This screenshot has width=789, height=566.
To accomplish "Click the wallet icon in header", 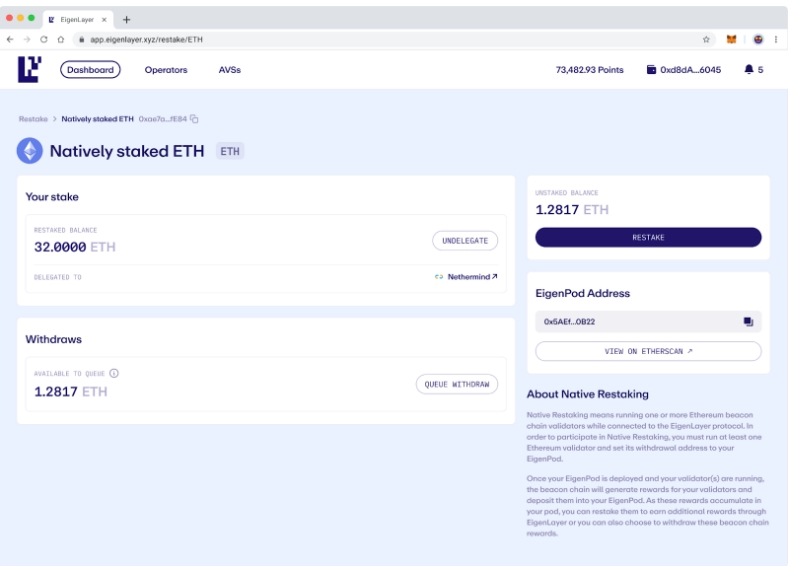I will pos(651,69).
